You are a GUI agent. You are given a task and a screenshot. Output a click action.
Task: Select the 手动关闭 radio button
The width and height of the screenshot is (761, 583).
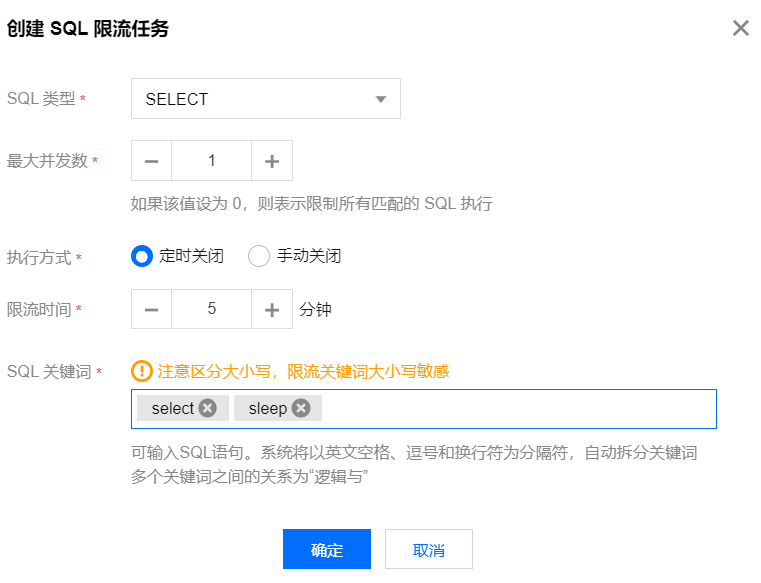(259, 256)
